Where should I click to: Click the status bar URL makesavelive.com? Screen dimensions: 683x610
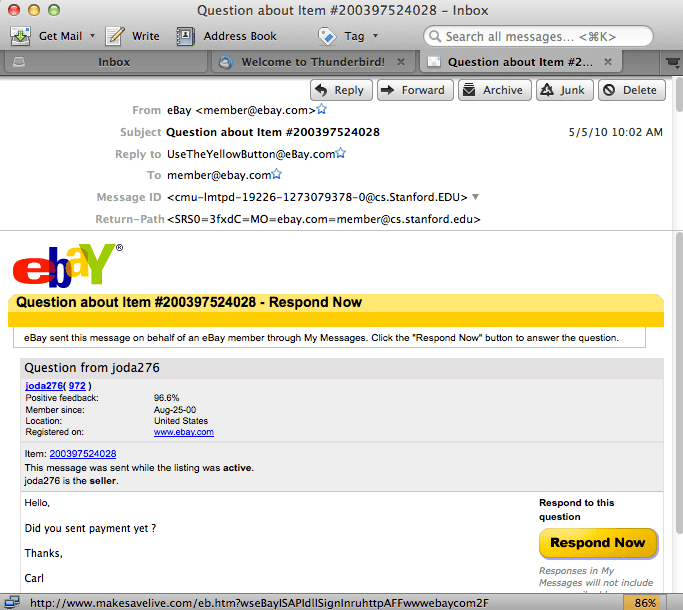tap(259, 603)
